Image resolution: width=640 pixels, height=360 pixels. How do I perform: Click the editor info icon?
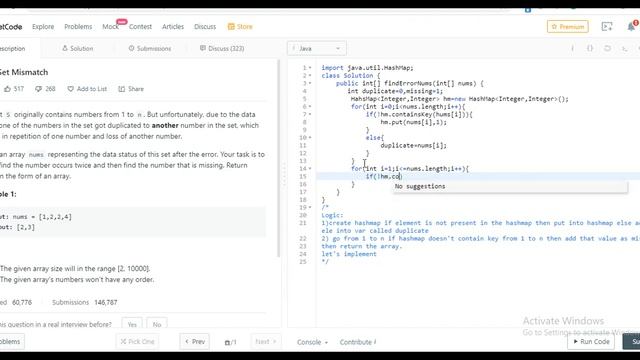tap(572, 48)
